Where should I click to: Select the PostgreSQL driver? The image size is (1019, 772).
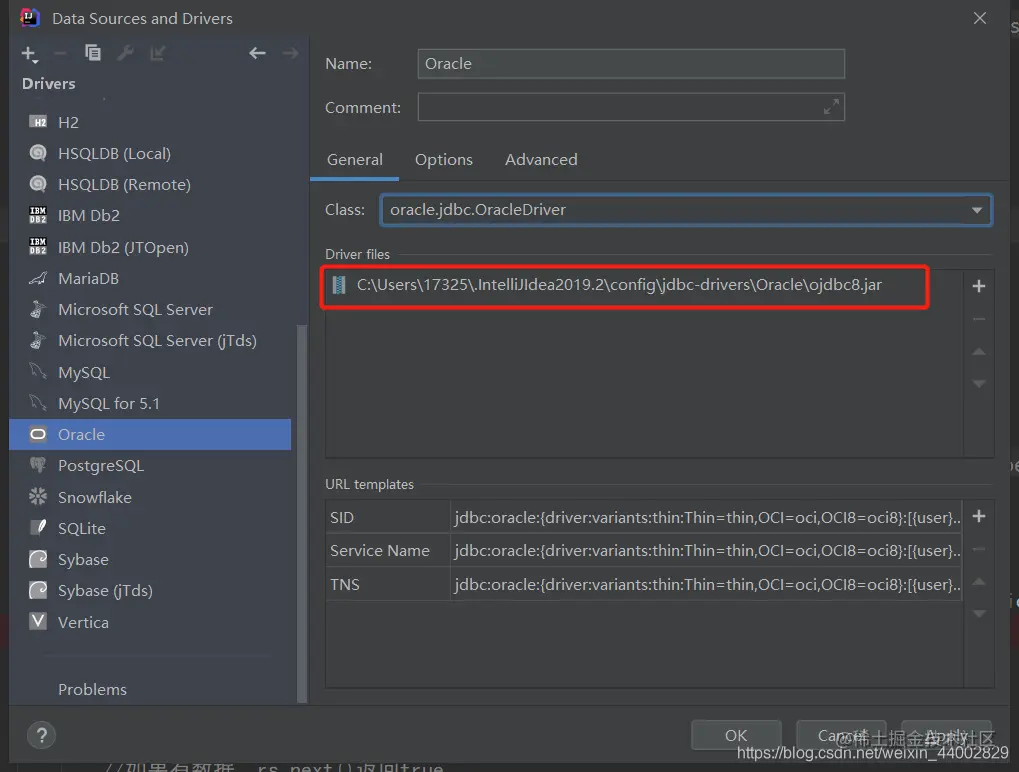tap(150, 465)
